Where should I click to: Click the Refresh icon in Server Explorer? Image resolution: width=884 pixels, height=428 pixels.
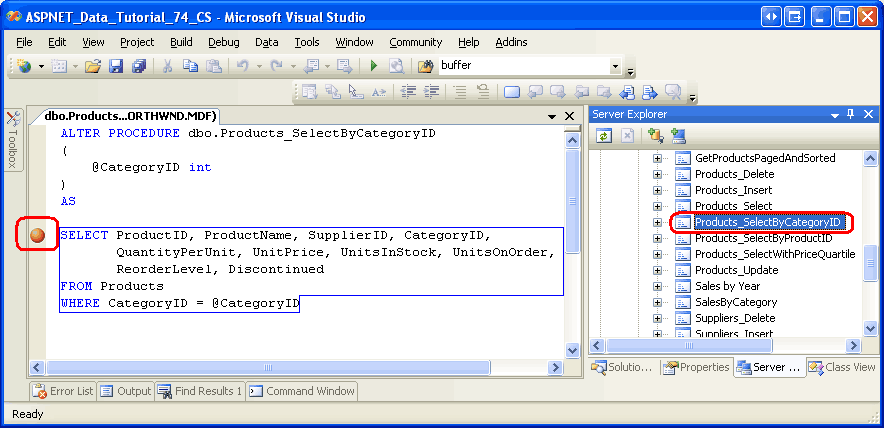tap(604, 136)
